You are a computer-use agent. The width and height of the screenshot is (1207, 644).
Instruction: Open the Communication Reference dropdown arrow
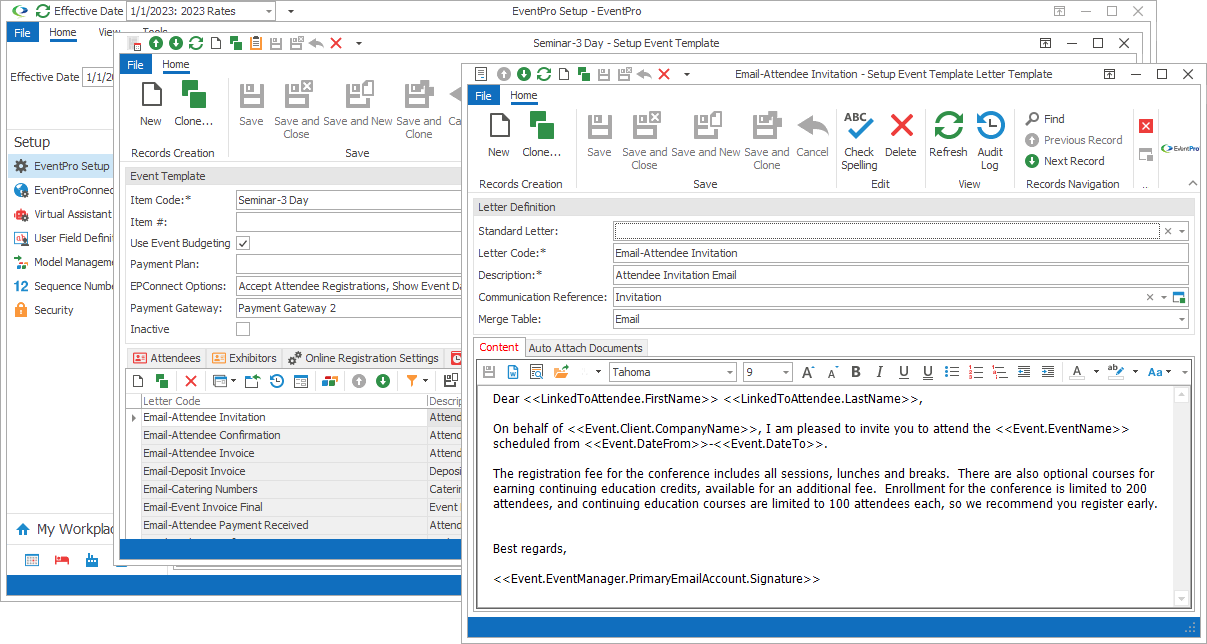[1164, 297]
